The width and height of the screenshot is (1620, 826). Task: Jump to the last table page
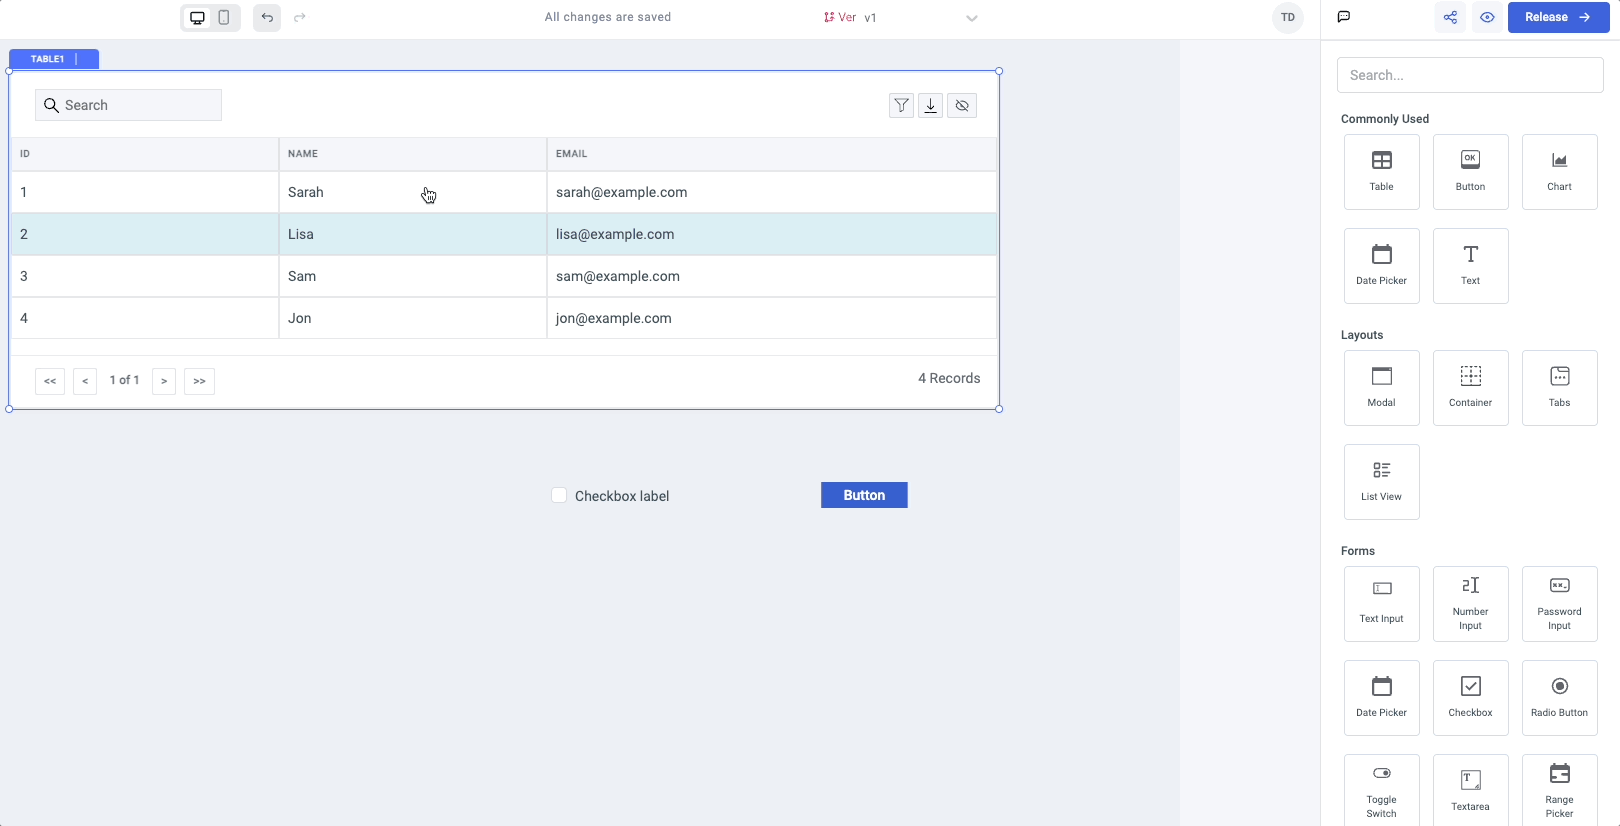[199, 381]
